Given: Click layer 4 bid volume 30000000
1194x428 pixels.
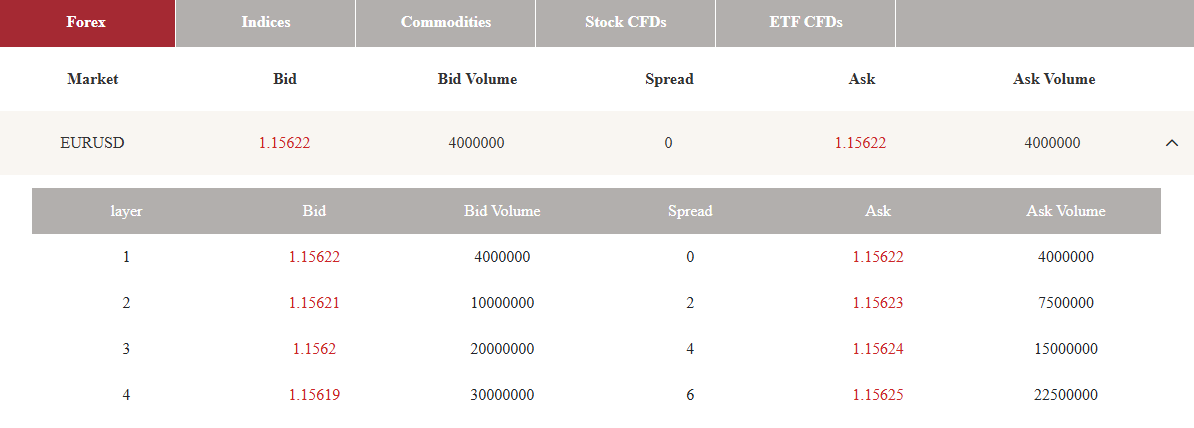Looking at the screenshot, I should (x=503, y=395).
